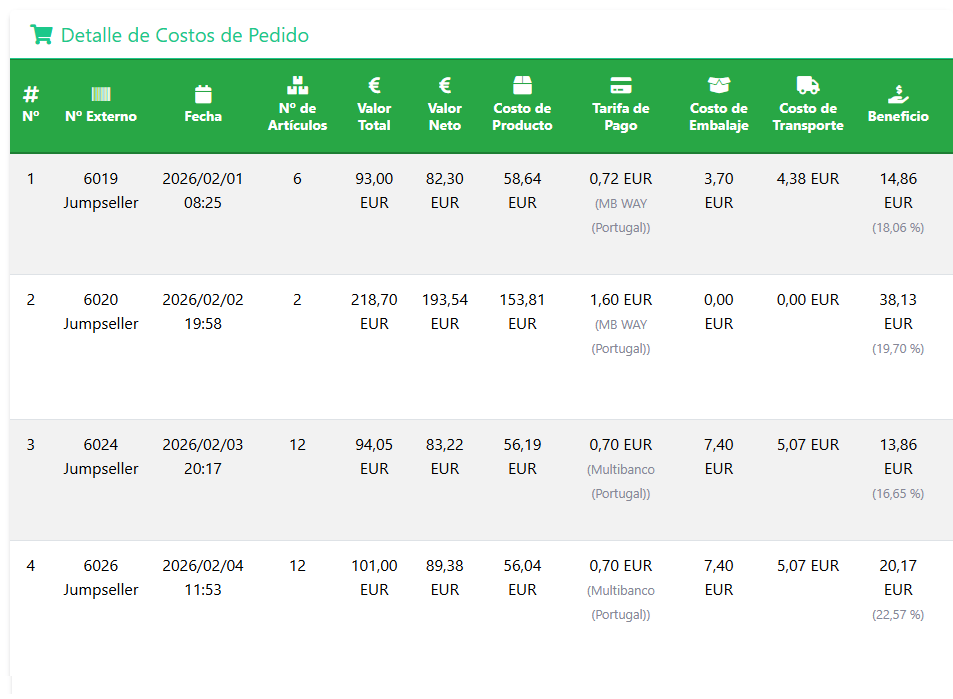The height and width of the screenshot is (699, 953).
Task: Click the calendar icon above Fecha
Action: click(203, 94)
